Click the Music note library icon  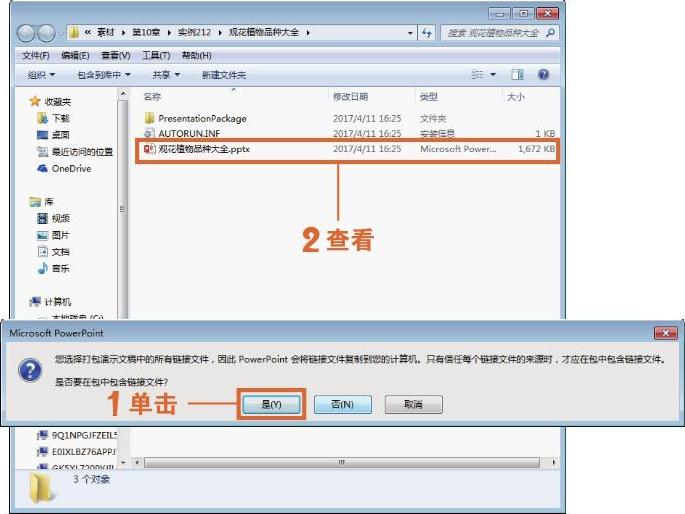tap(42, 268)
